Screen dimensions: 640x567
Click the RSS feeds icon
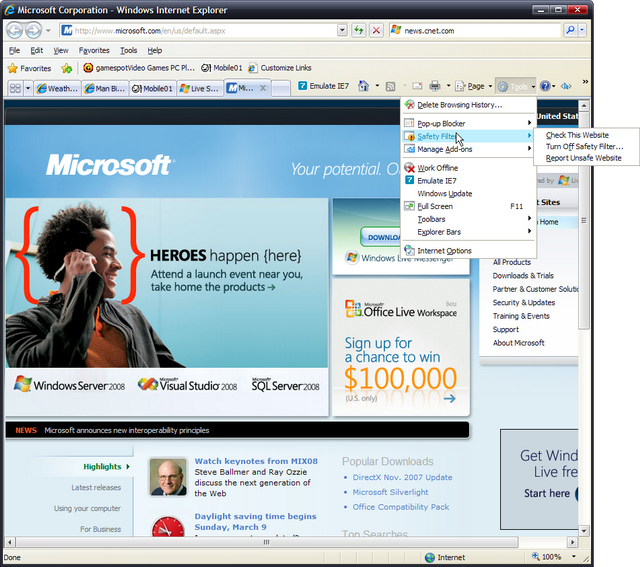tap(391, 86)
